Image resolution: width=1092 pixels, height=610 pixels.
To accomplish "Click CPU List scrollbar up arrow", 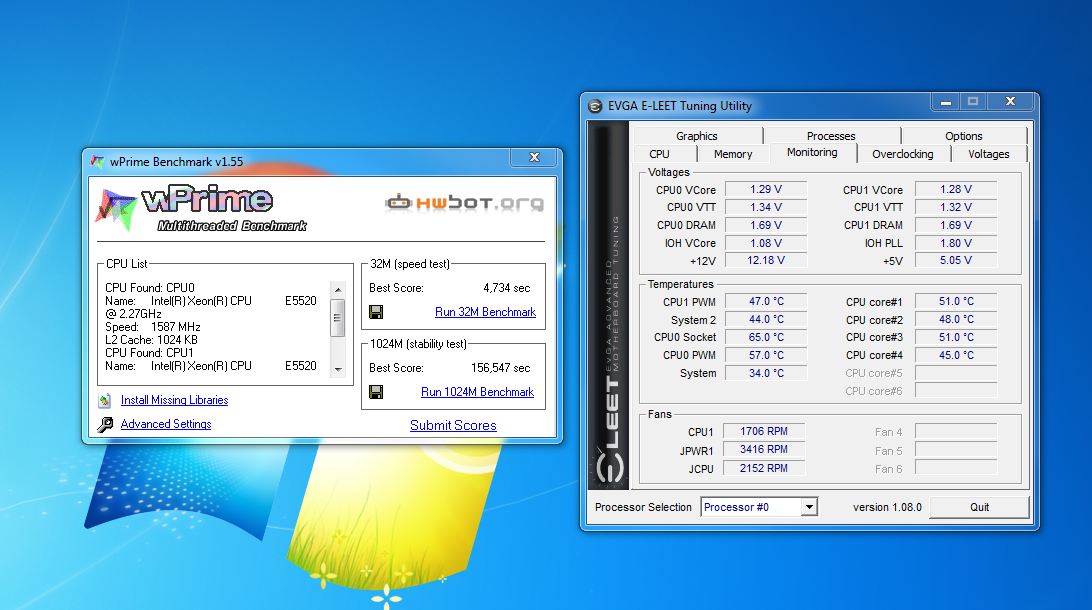I will pyautogui.click(x=338, y=289).
